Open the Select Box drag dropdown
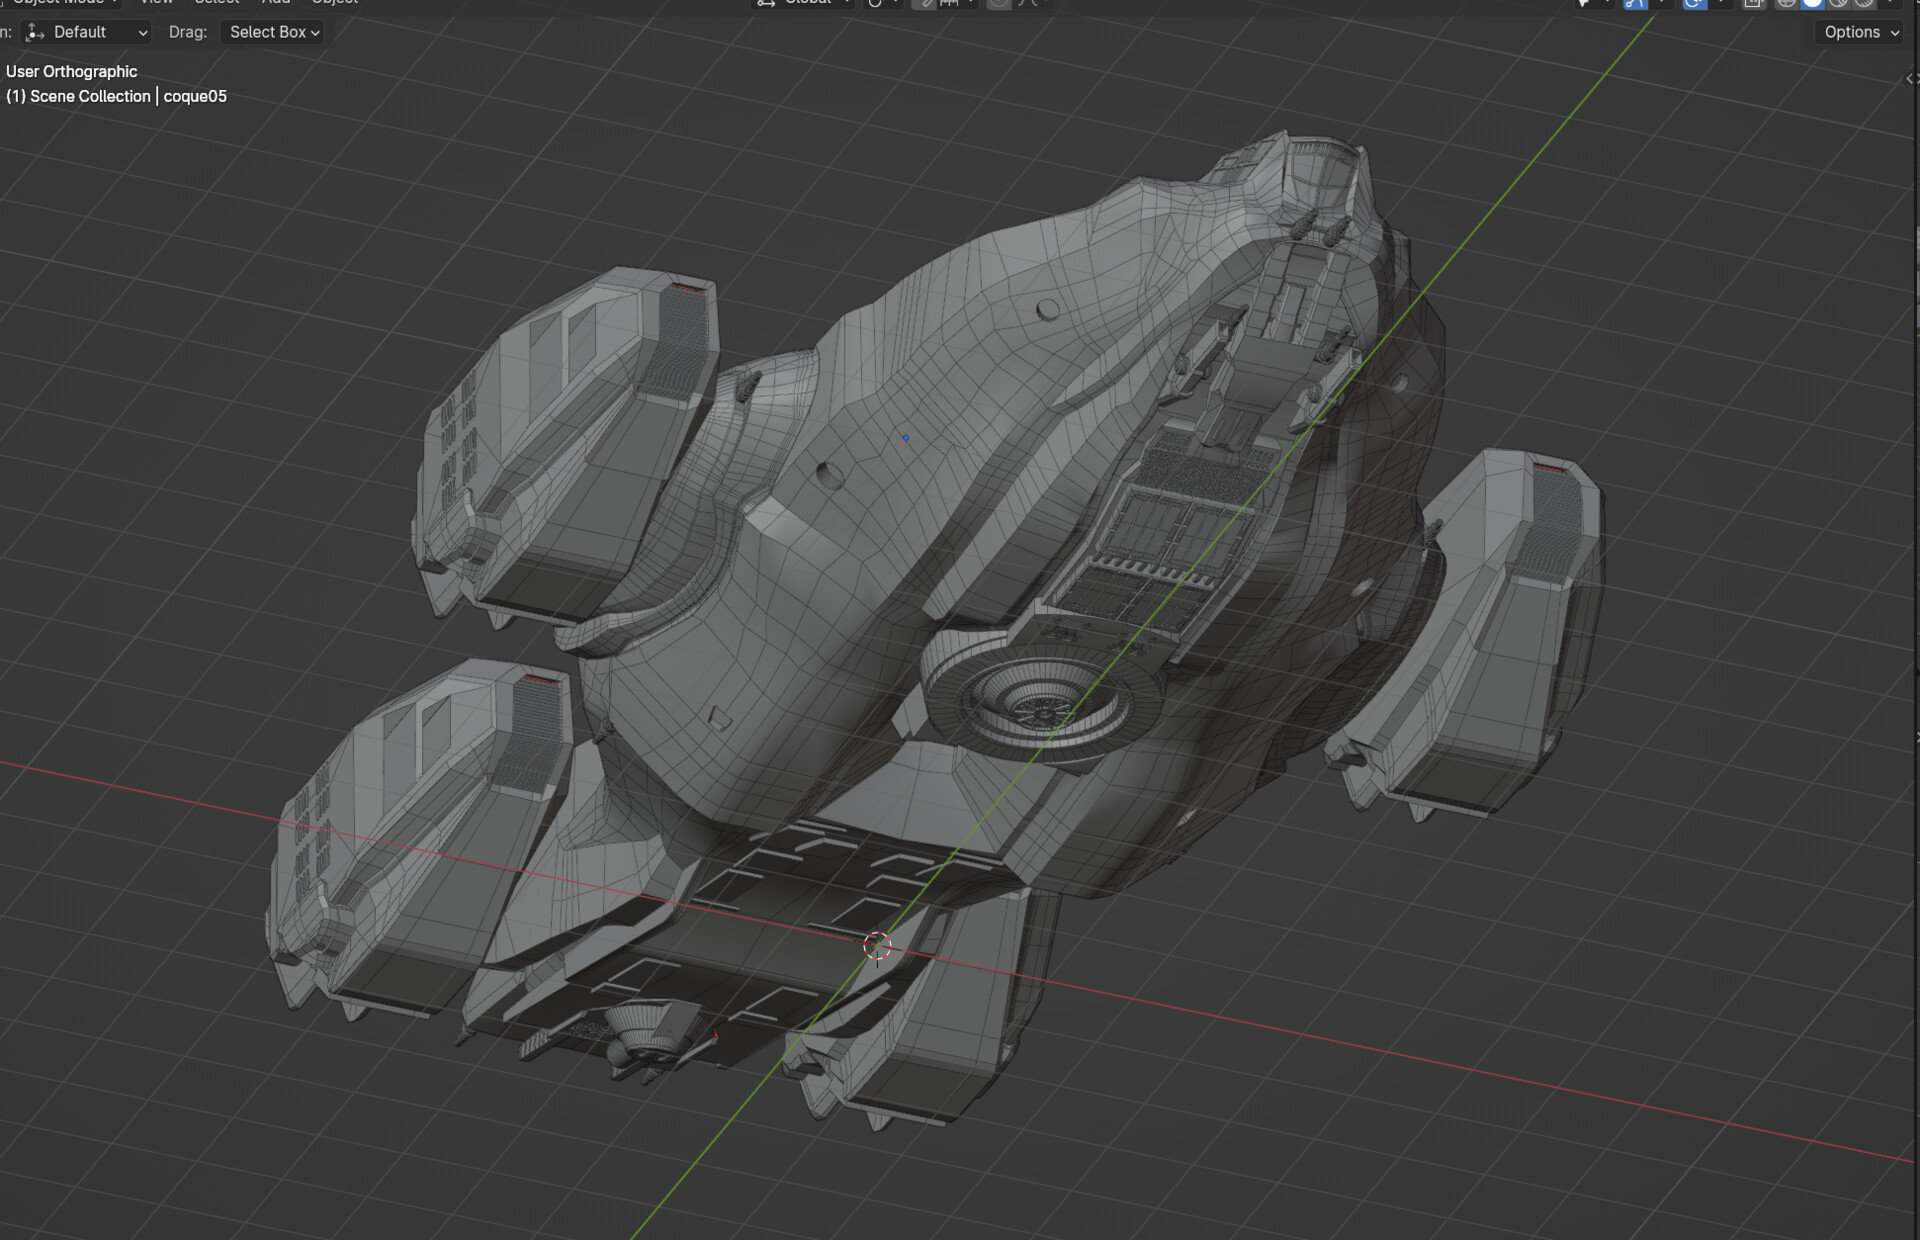Image resolution: width=1920 pixels, height=1240 pixels. tap(273, 32)
